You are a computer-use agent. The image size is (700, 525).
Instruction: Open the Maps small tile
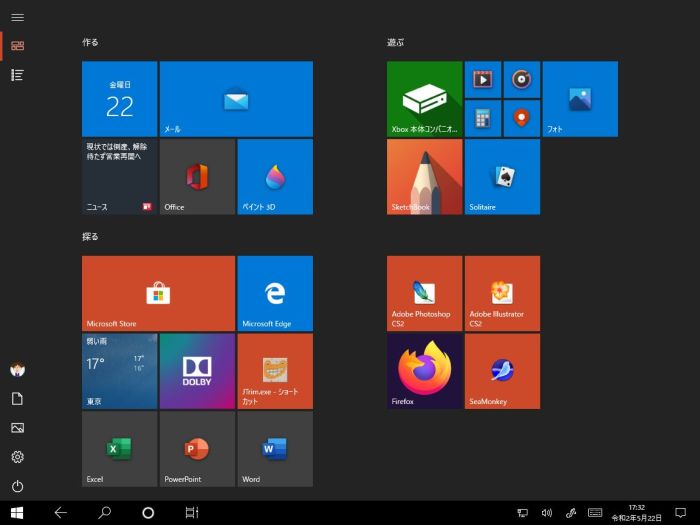521,118
